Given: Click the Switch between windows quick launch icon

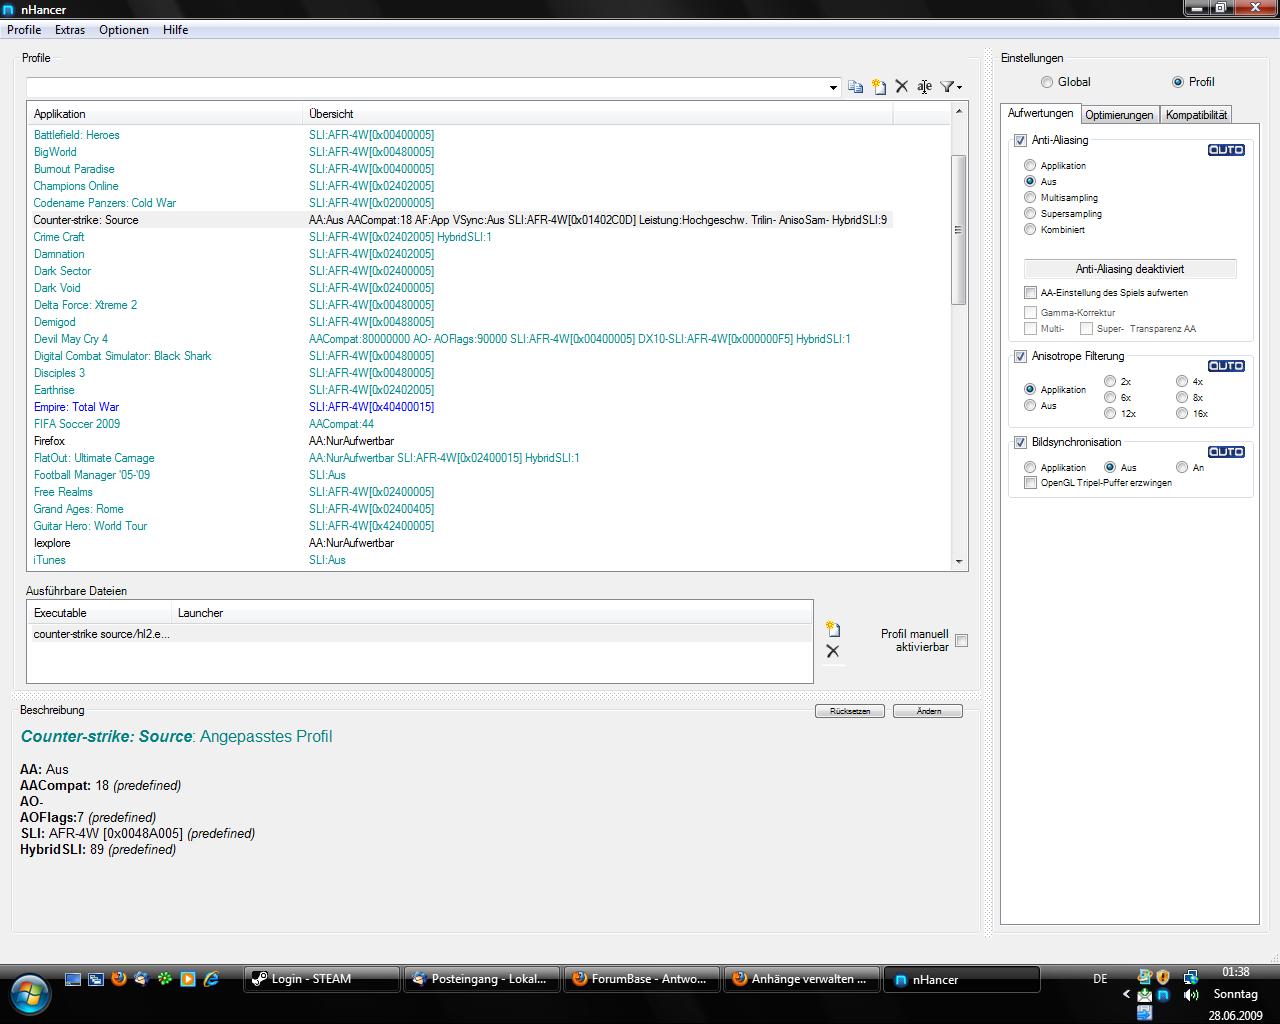Looking at the screenshot, I should 96,979.
